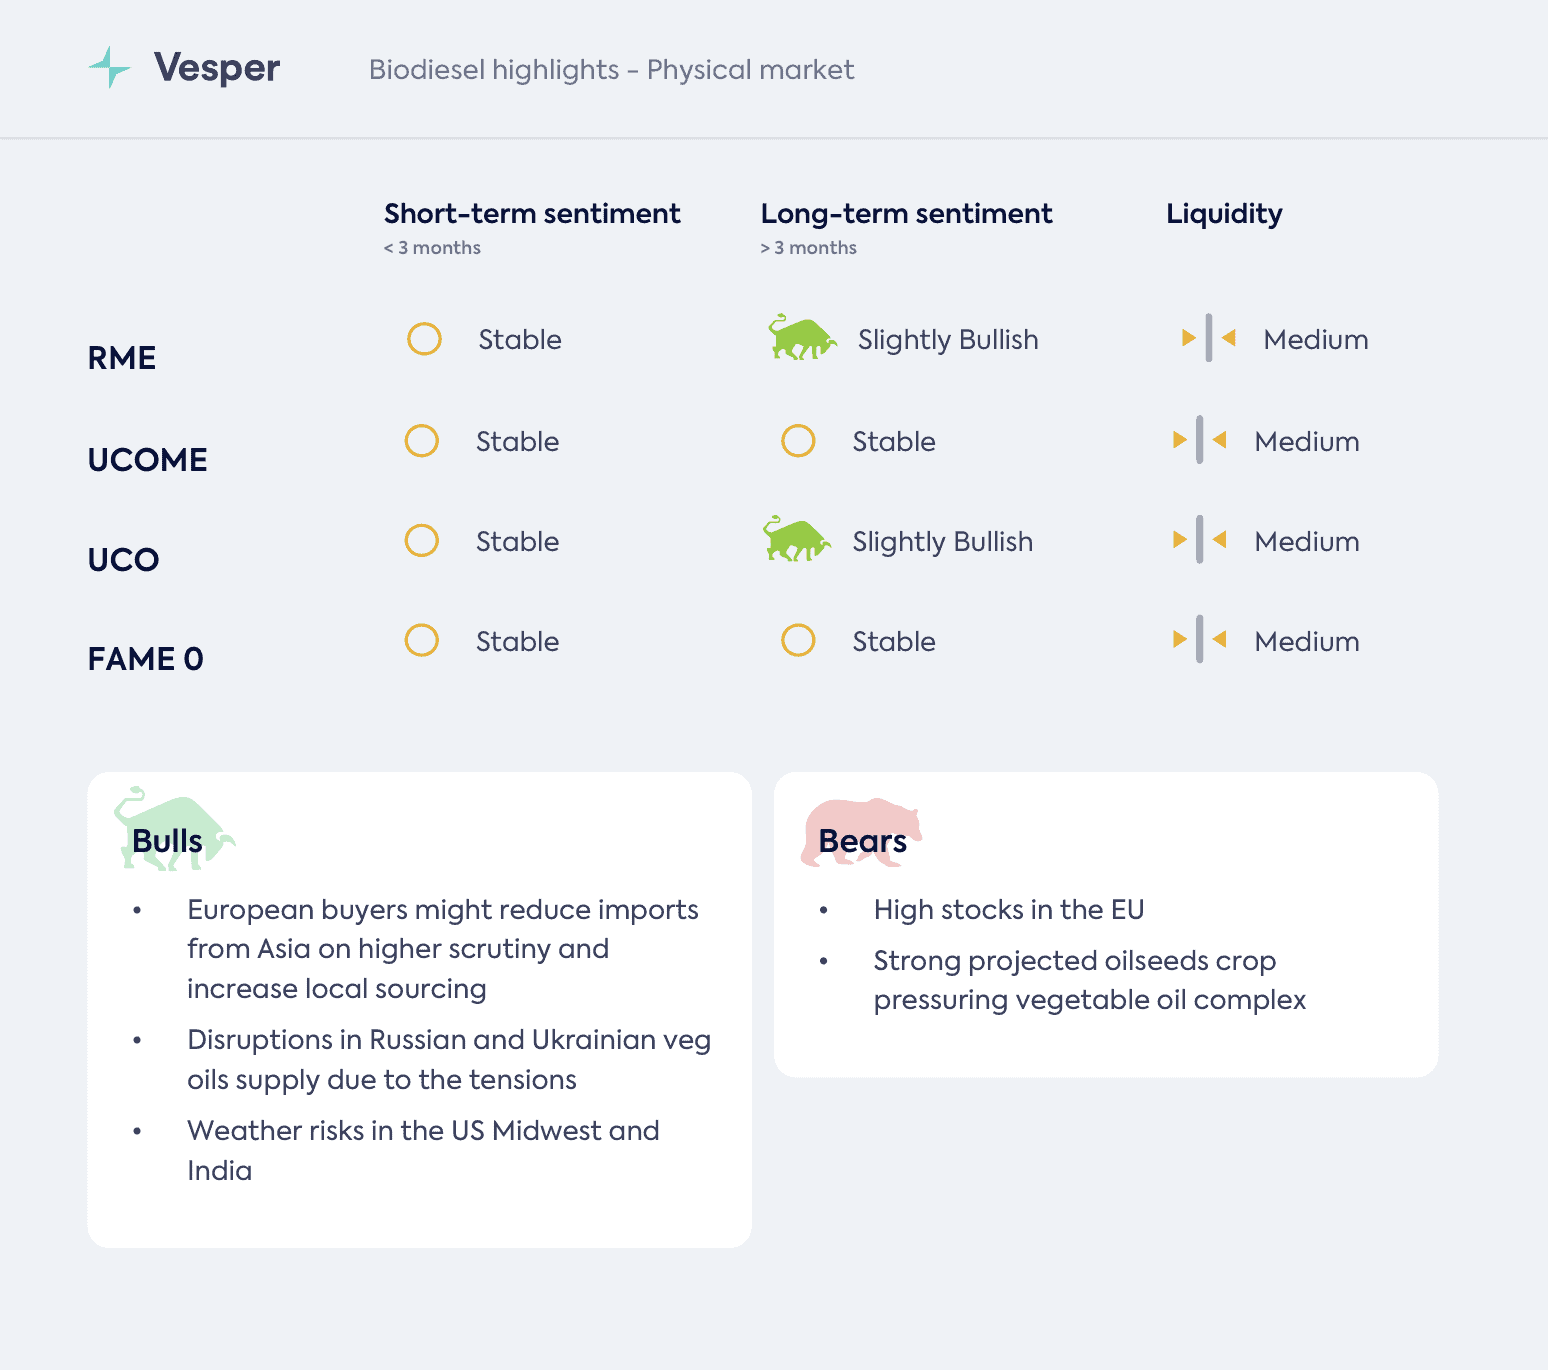This screenshot has width=1548, height=1370.
Task: Click the green bull icon in RME row
Action: (x=802, y=338)
